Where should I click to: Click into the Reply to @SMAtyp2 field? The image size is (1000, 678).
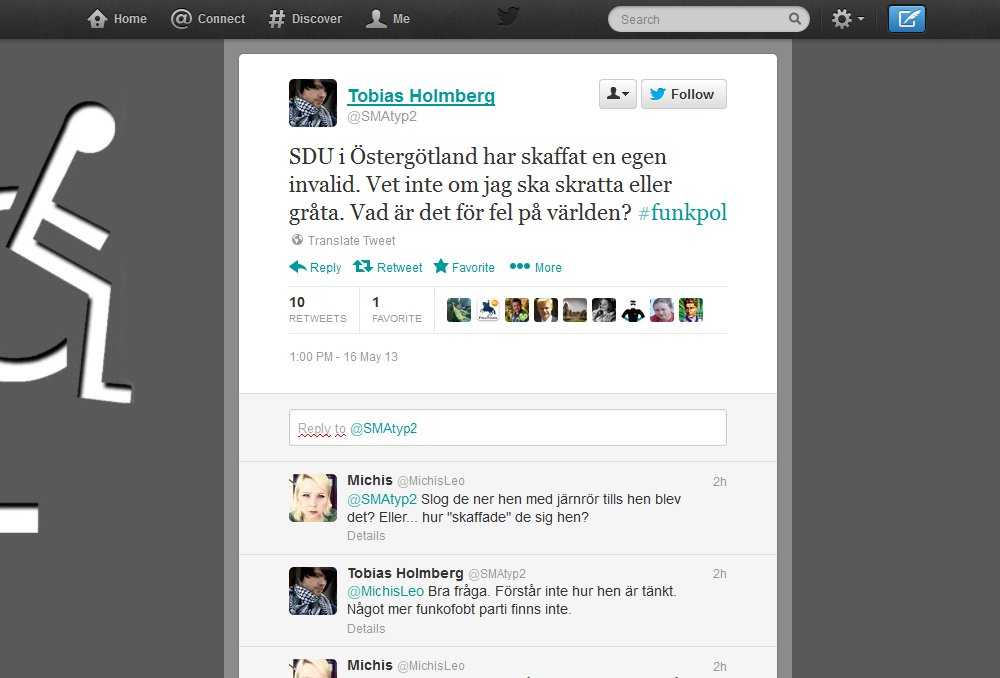tap(508, 427)
